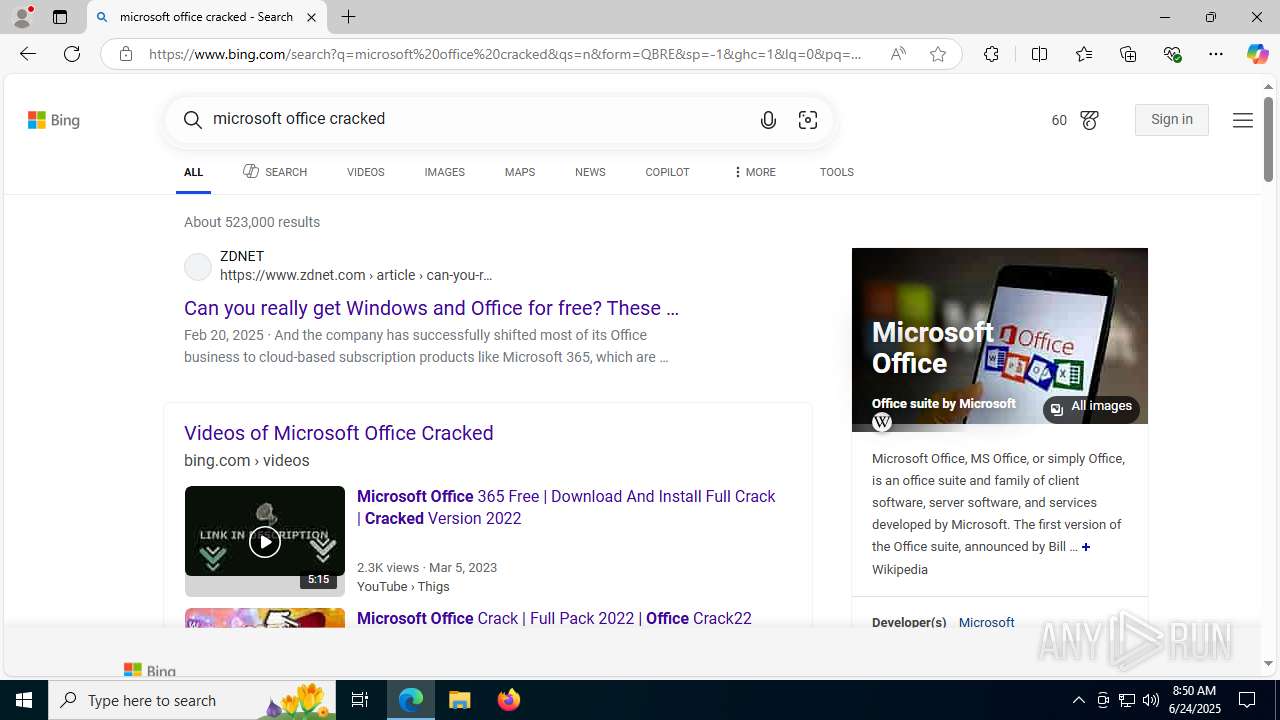Switch to the COPILOT tab
This screenshot has height=720, width=1280.
[x=667, y=172]
